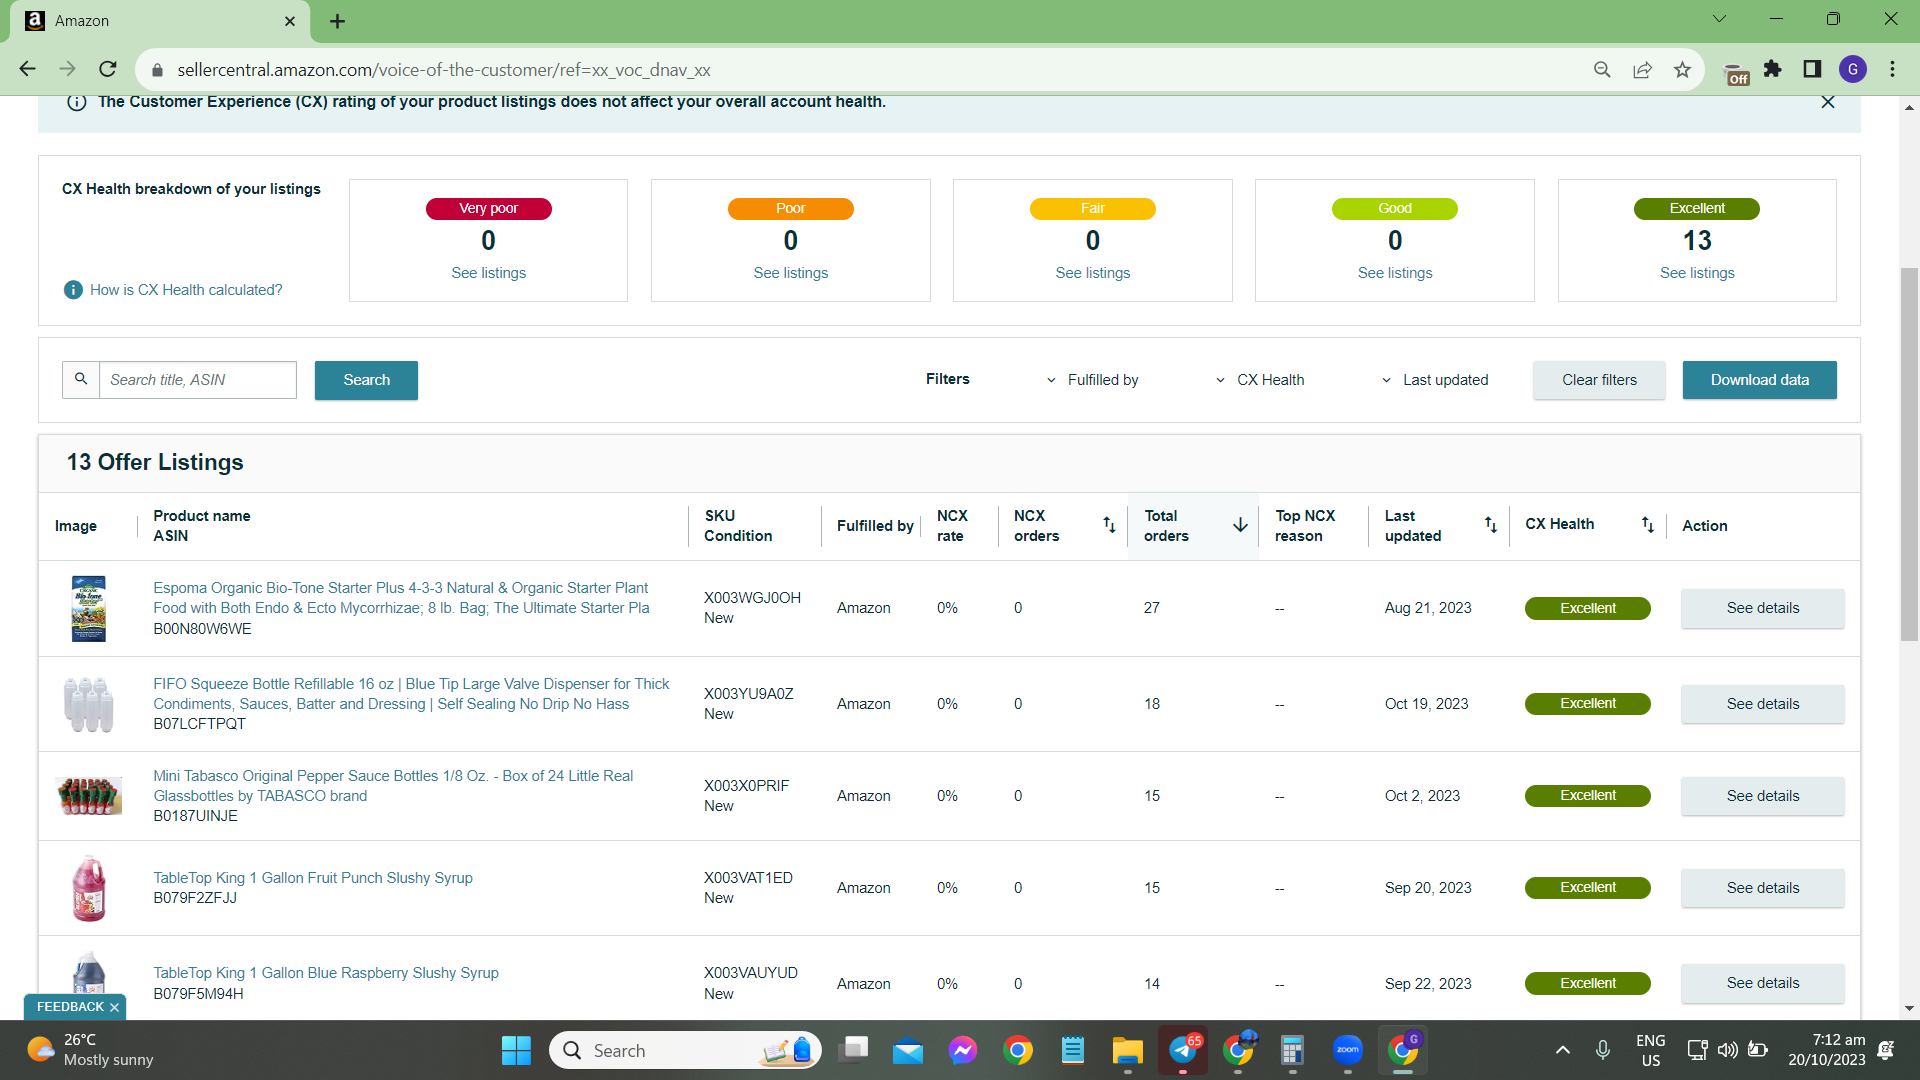
Task: Click Clear filters
Action: [1599, 380]
